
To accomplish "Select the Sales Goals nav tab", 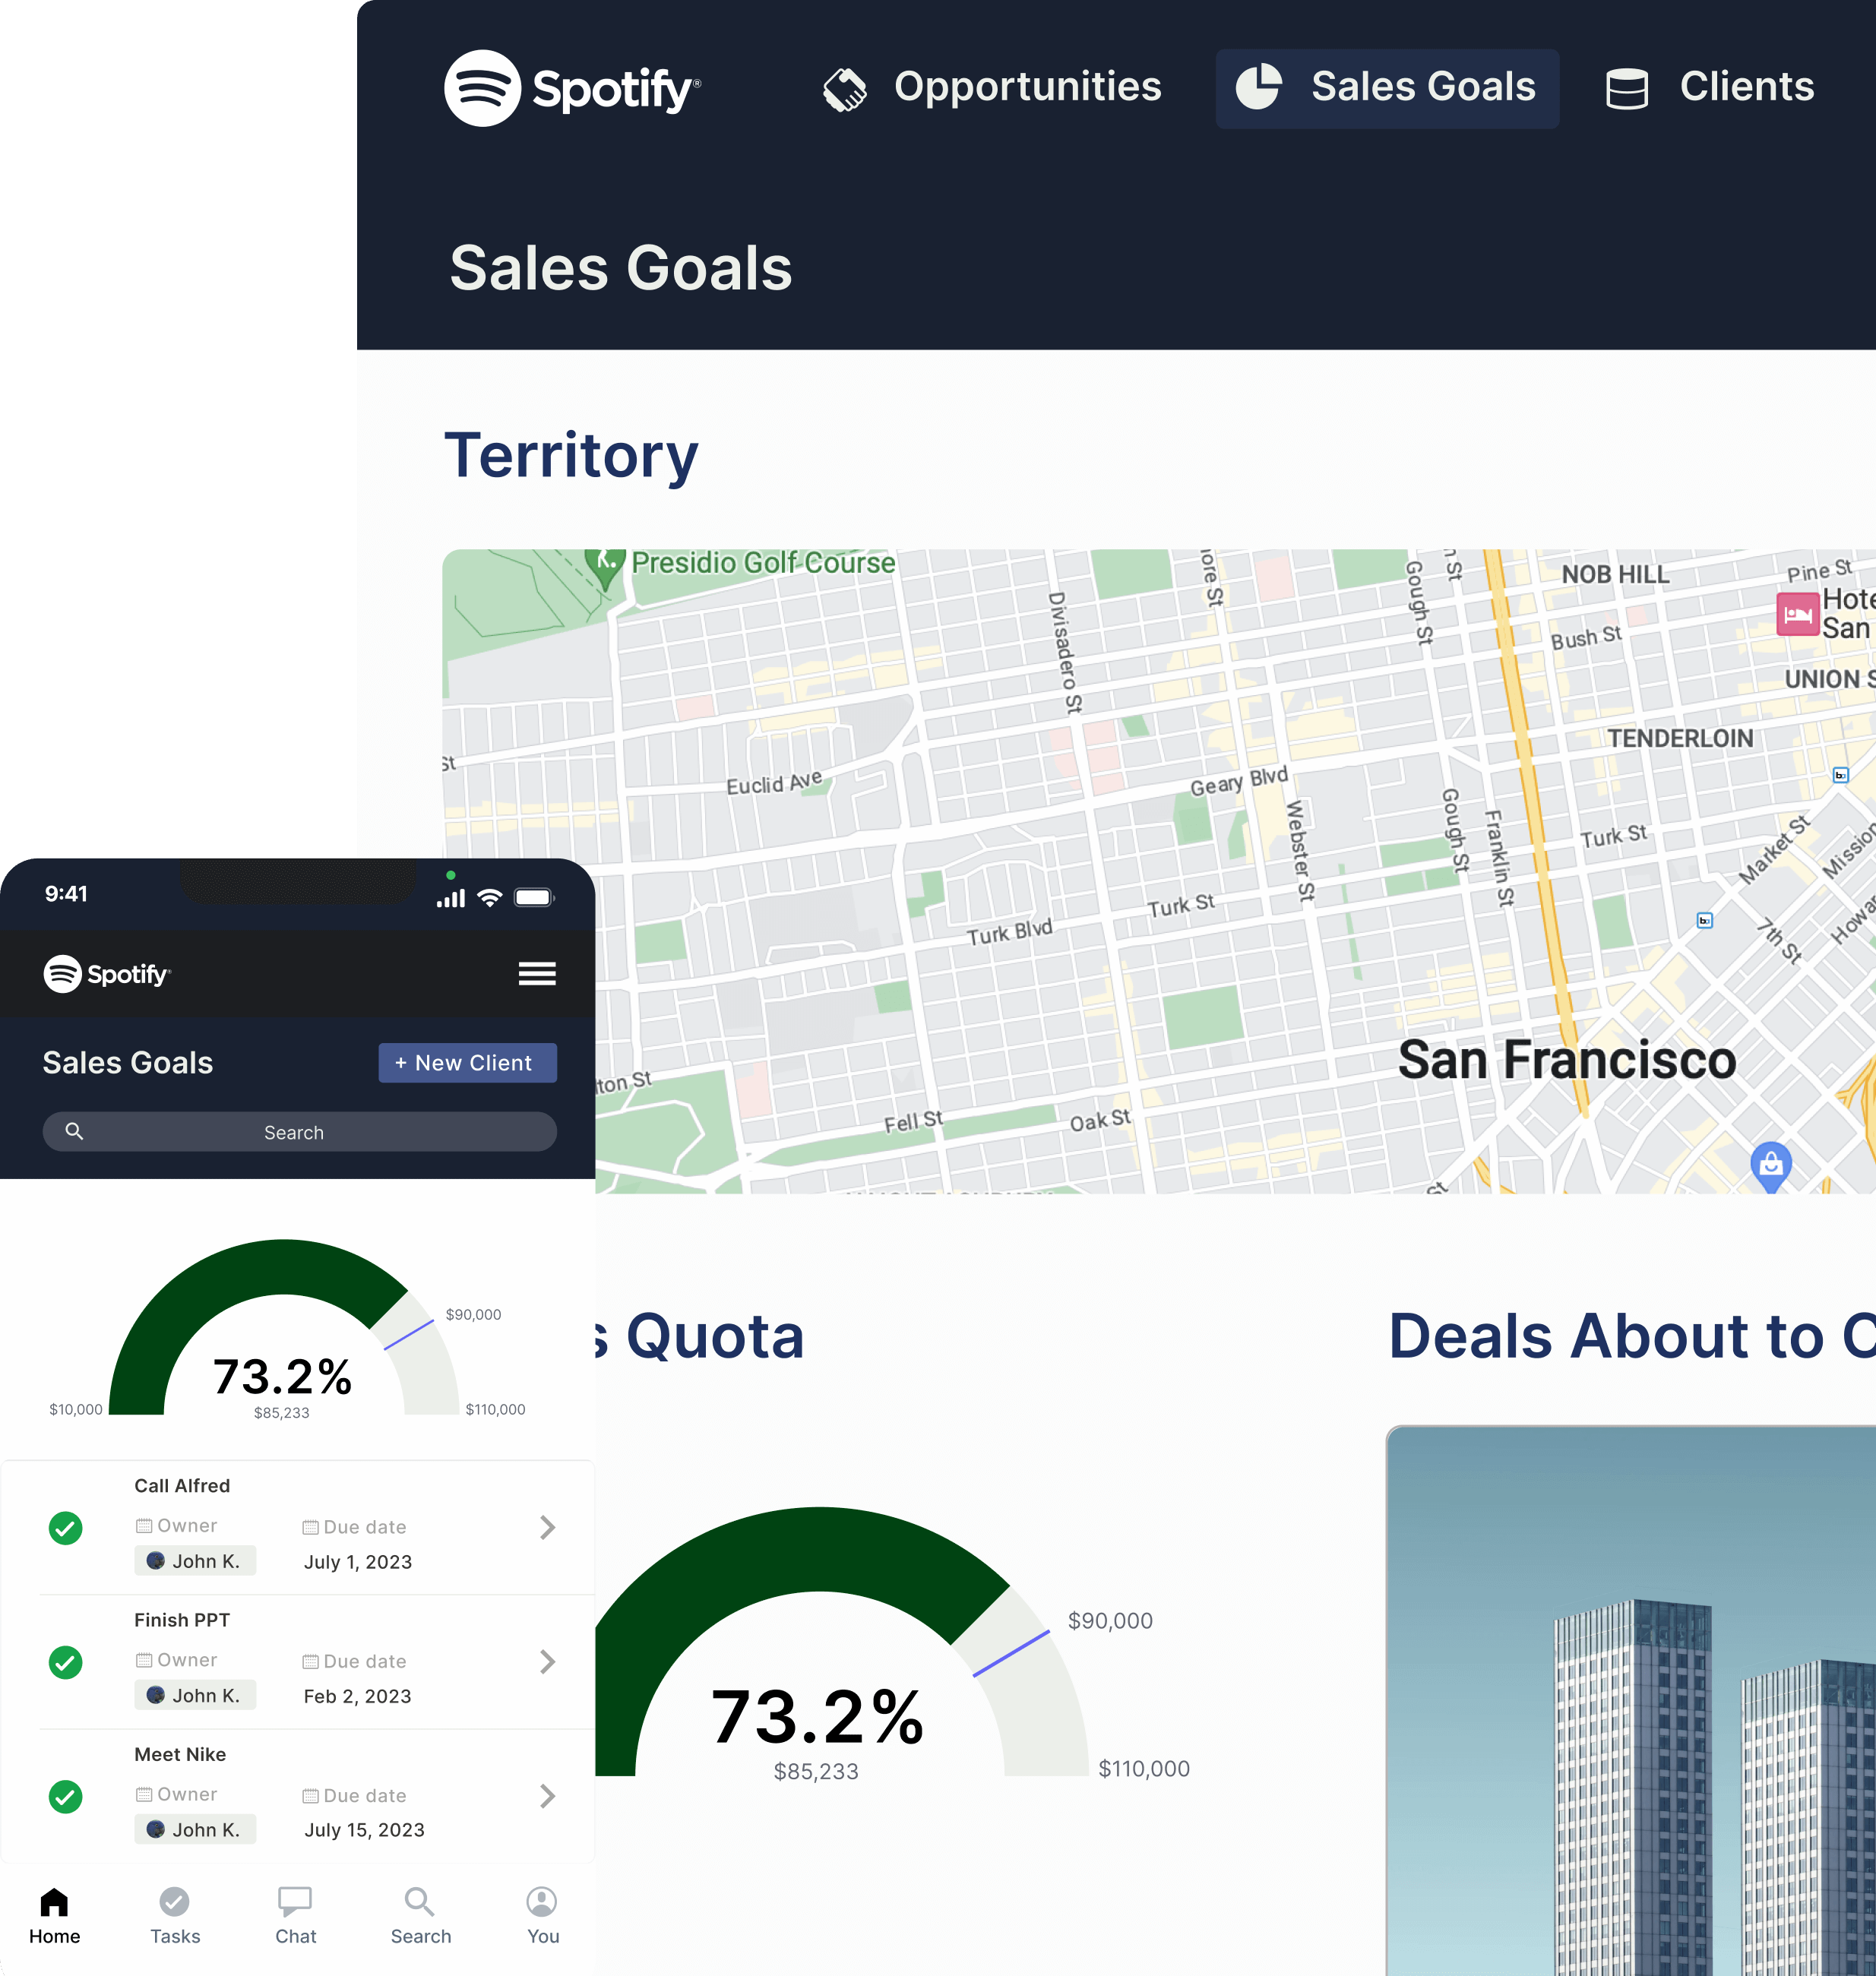I will [1386, 88].
